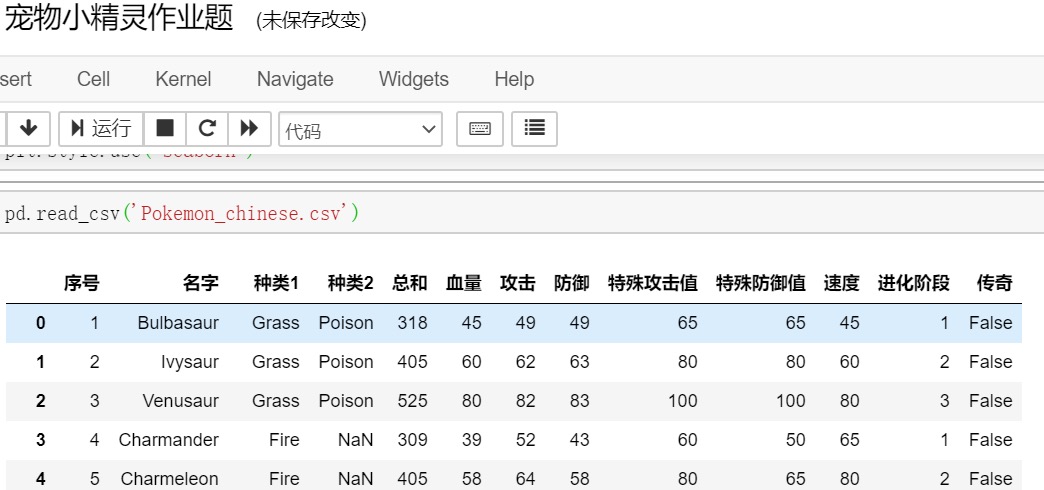This screenshot has height=490, width=1044.
Task: Click Bulbasaur's False legendary value
Action: 991,323
